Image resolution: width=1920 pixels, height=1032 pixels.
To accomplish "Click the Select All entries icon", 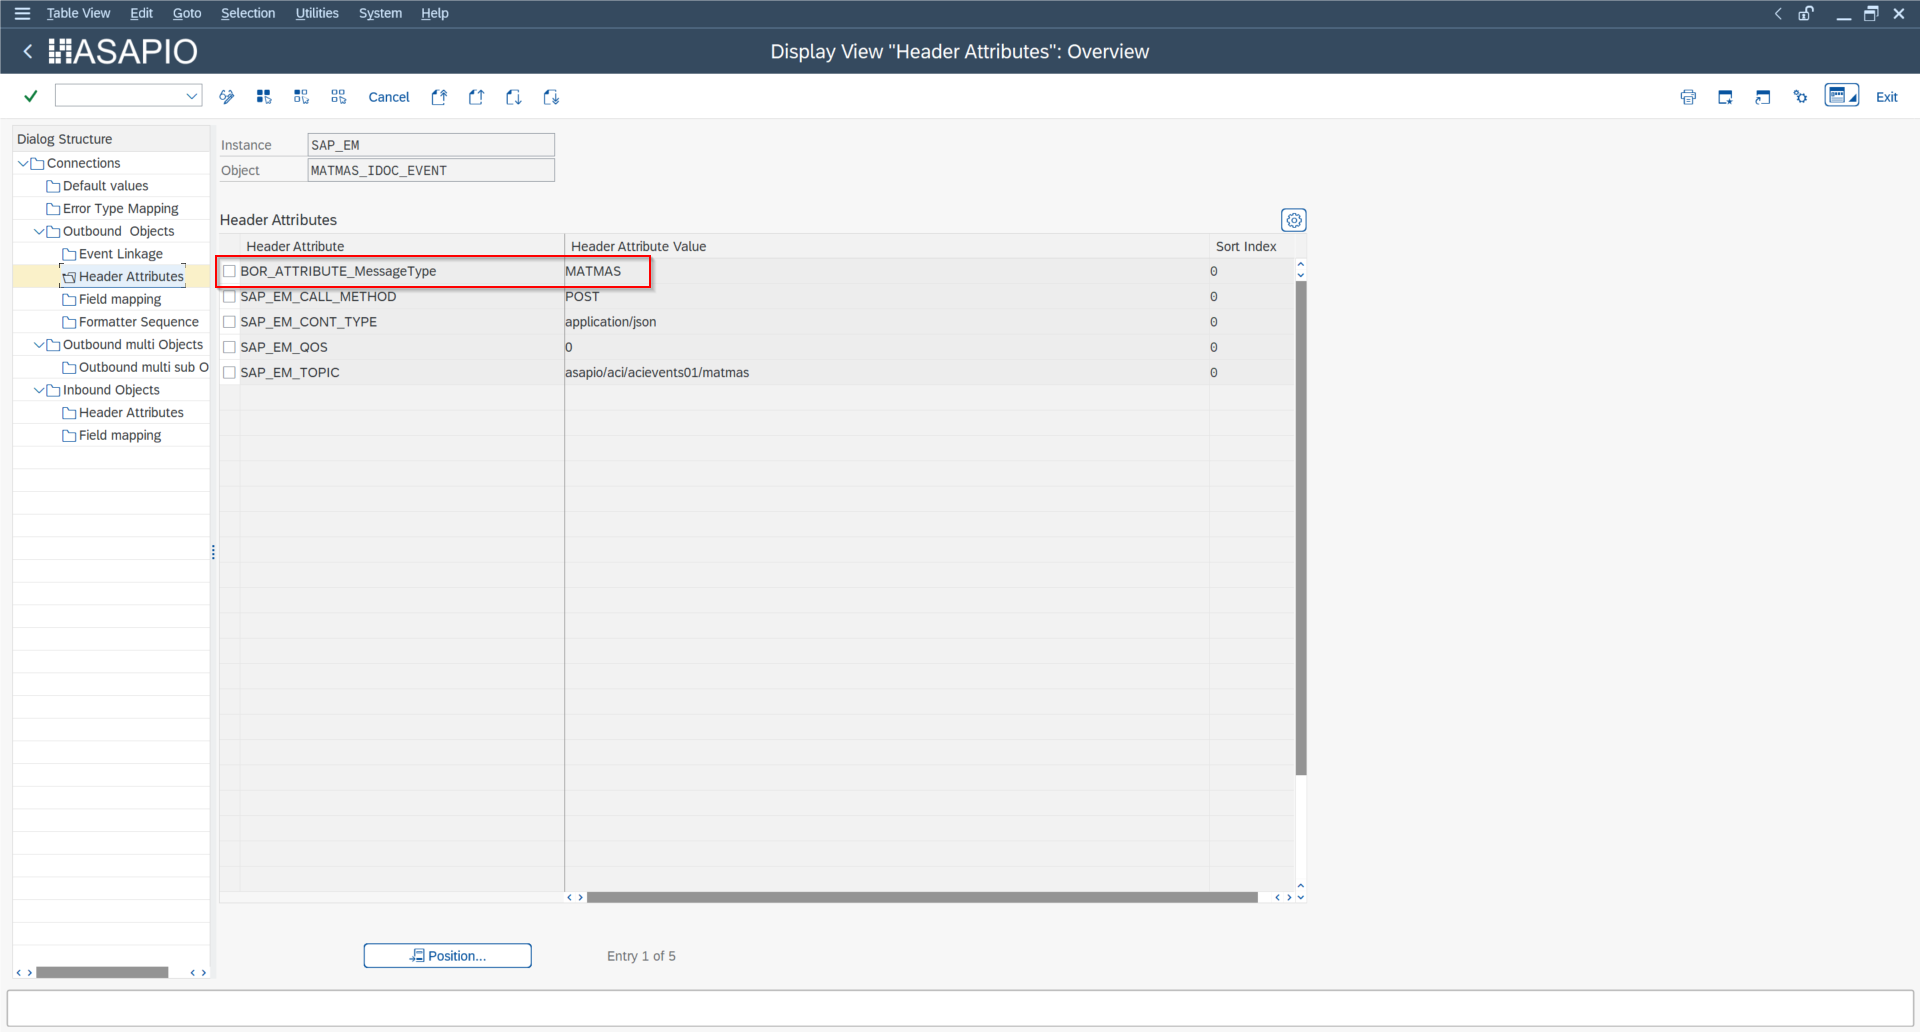I will (x=264, y=97).
